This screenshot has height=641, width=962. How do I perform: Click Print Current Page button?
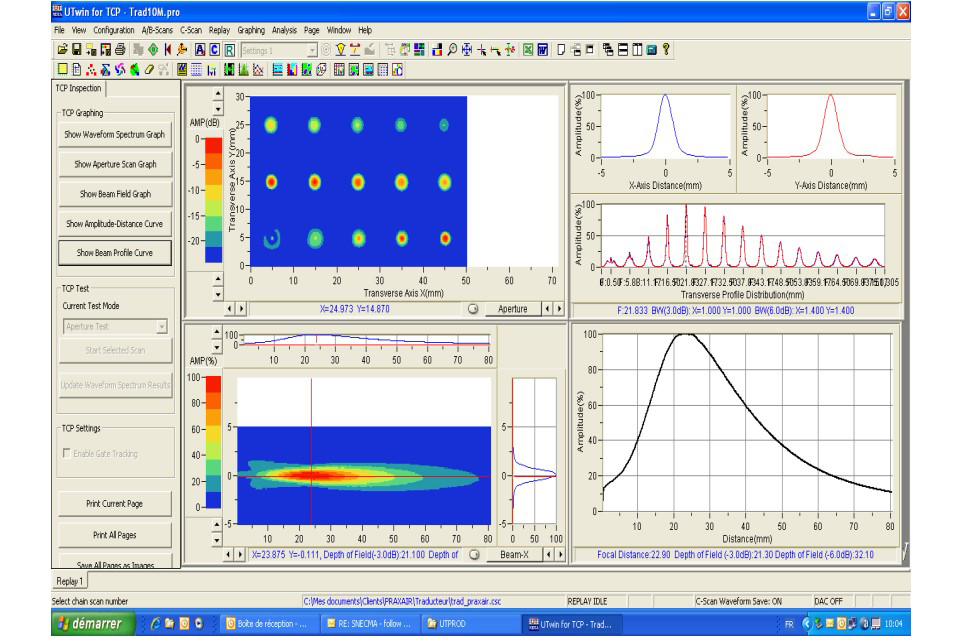pyautogui.click(x=114, y=504)
